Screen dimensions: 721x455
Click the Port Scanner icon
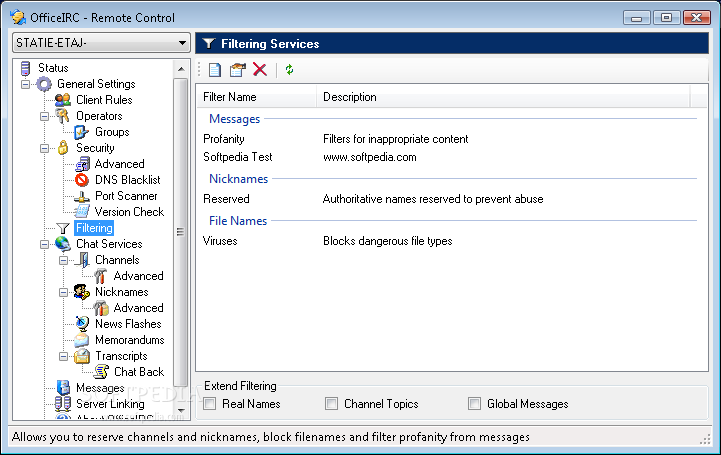(x=82, y=196)
